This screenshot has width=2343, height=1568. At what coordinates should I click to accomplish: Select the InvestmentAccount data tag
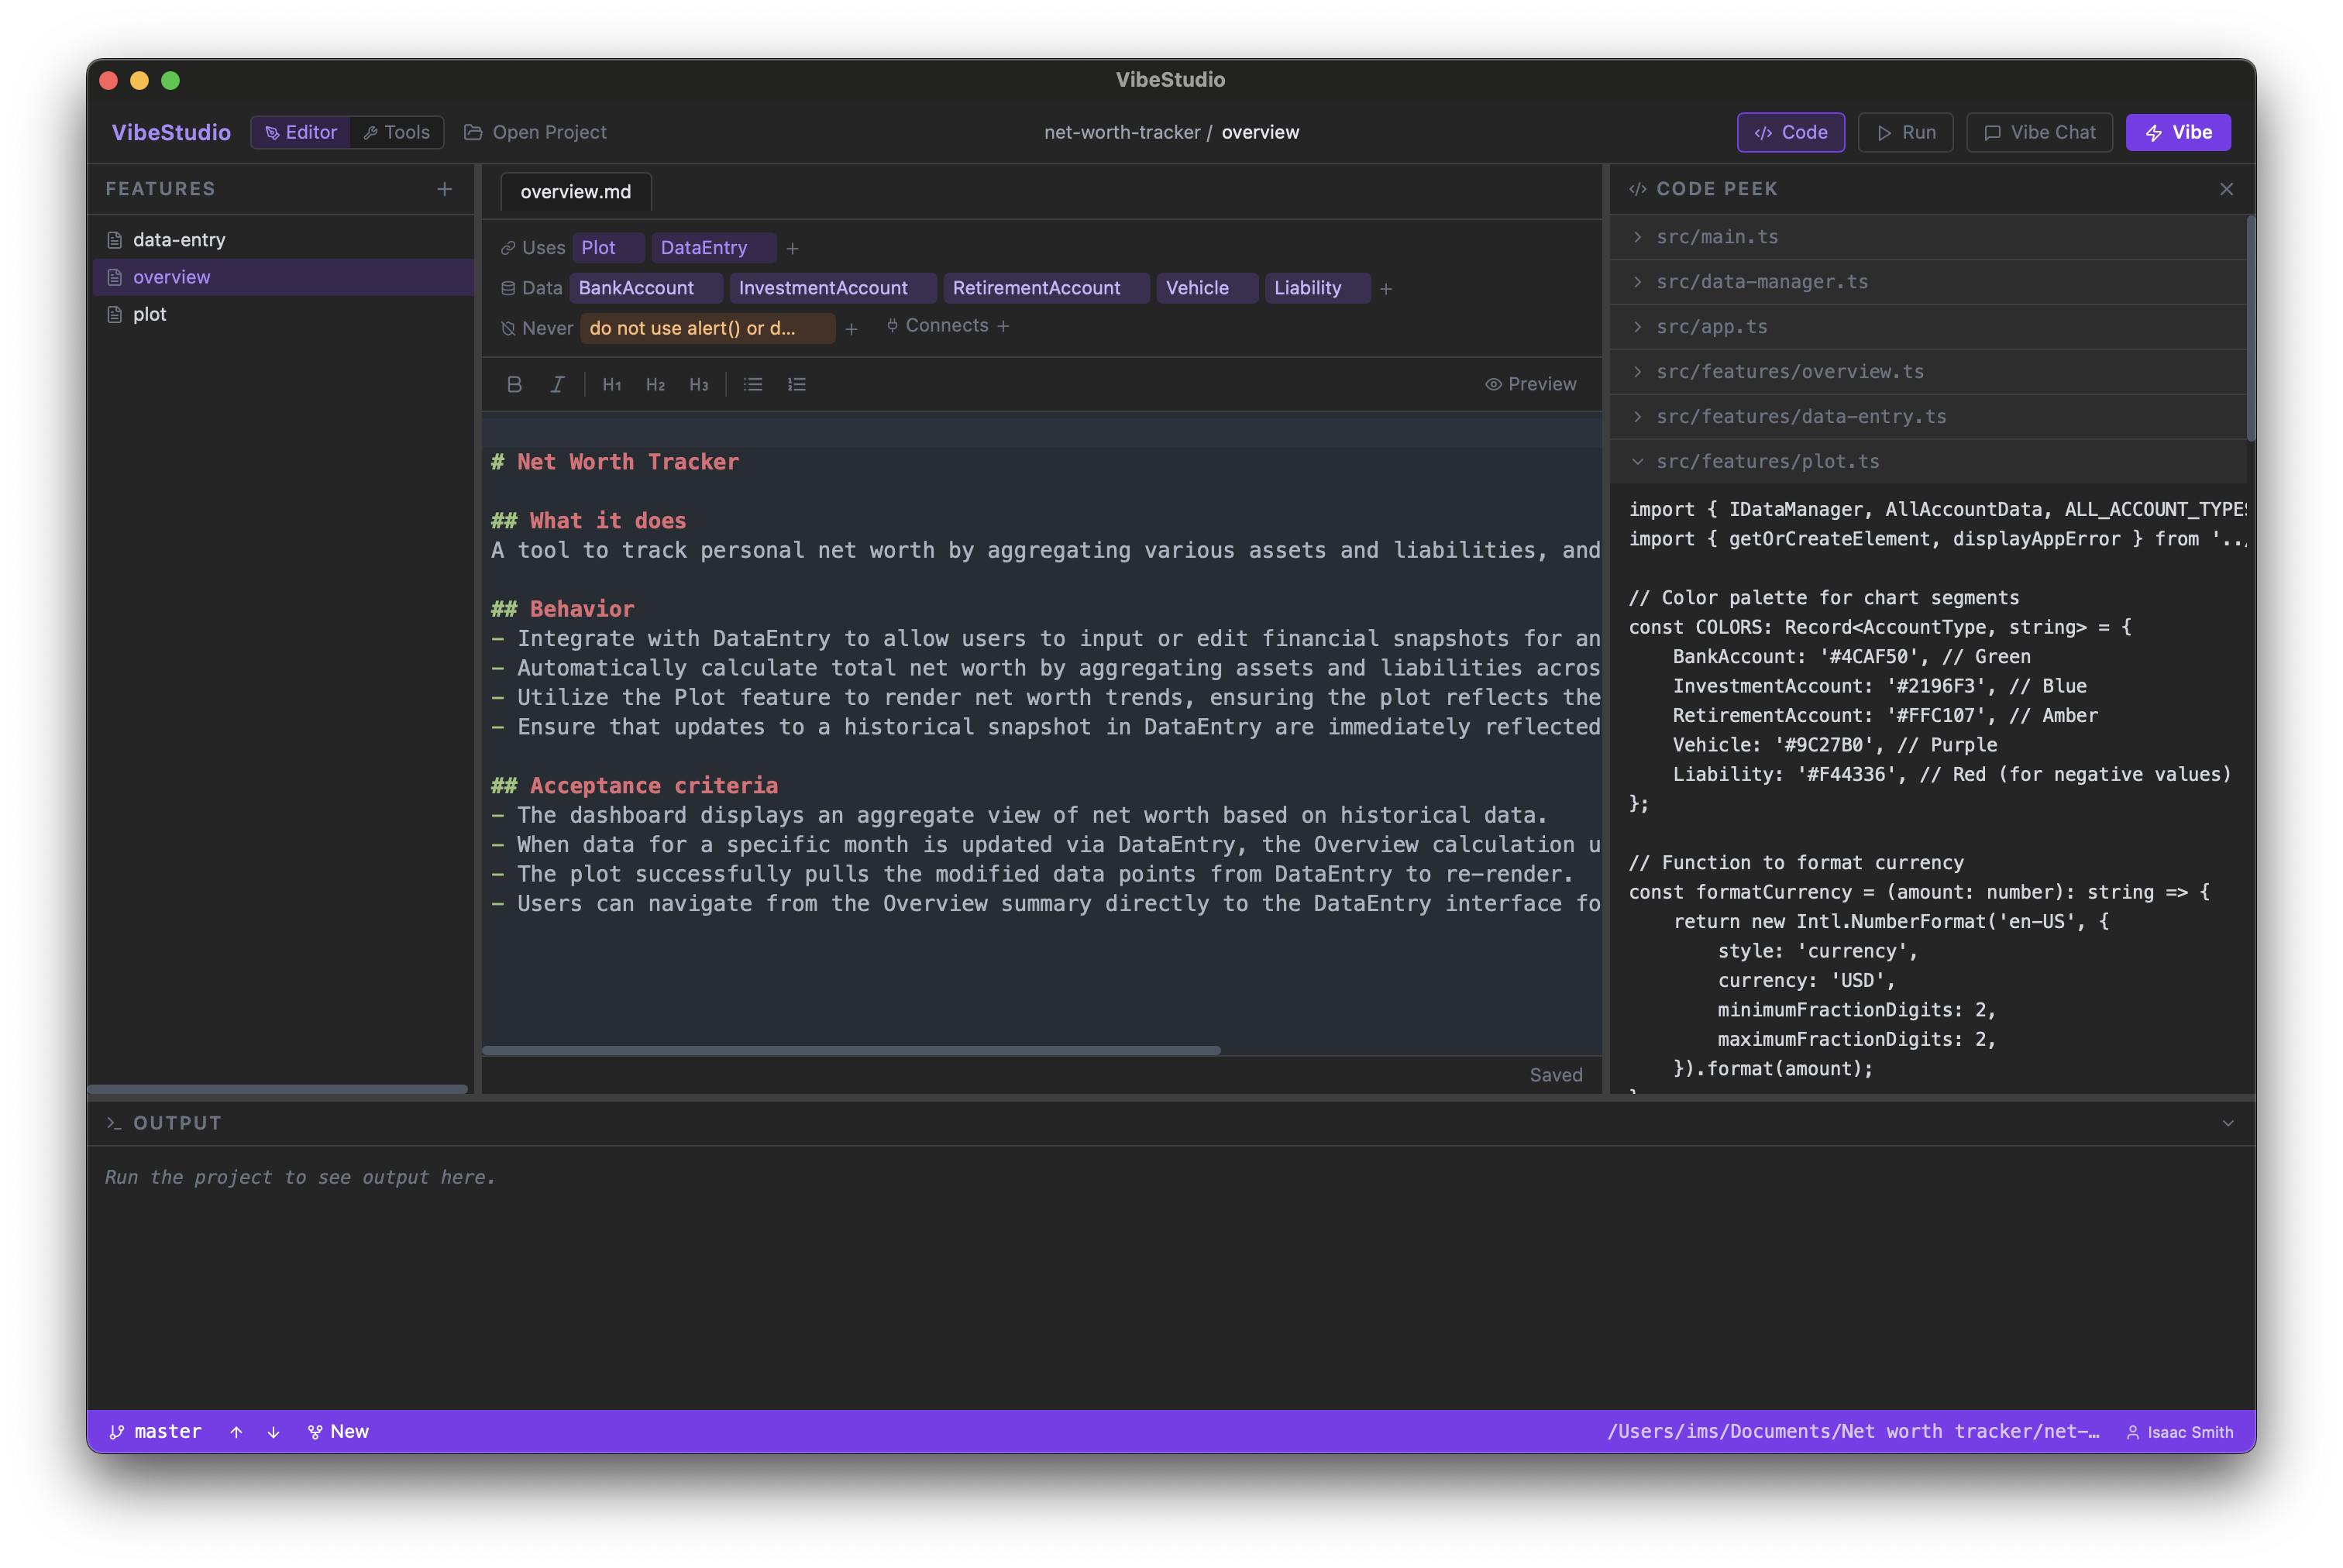[833, 288]
